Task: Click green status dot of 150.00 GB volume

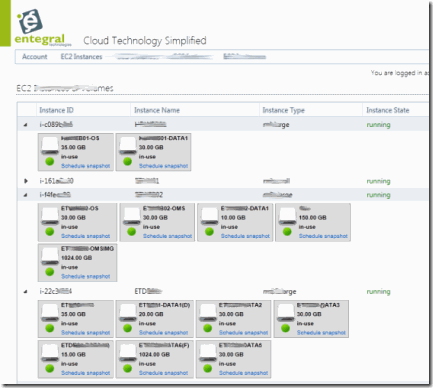Action: (287, 232)
